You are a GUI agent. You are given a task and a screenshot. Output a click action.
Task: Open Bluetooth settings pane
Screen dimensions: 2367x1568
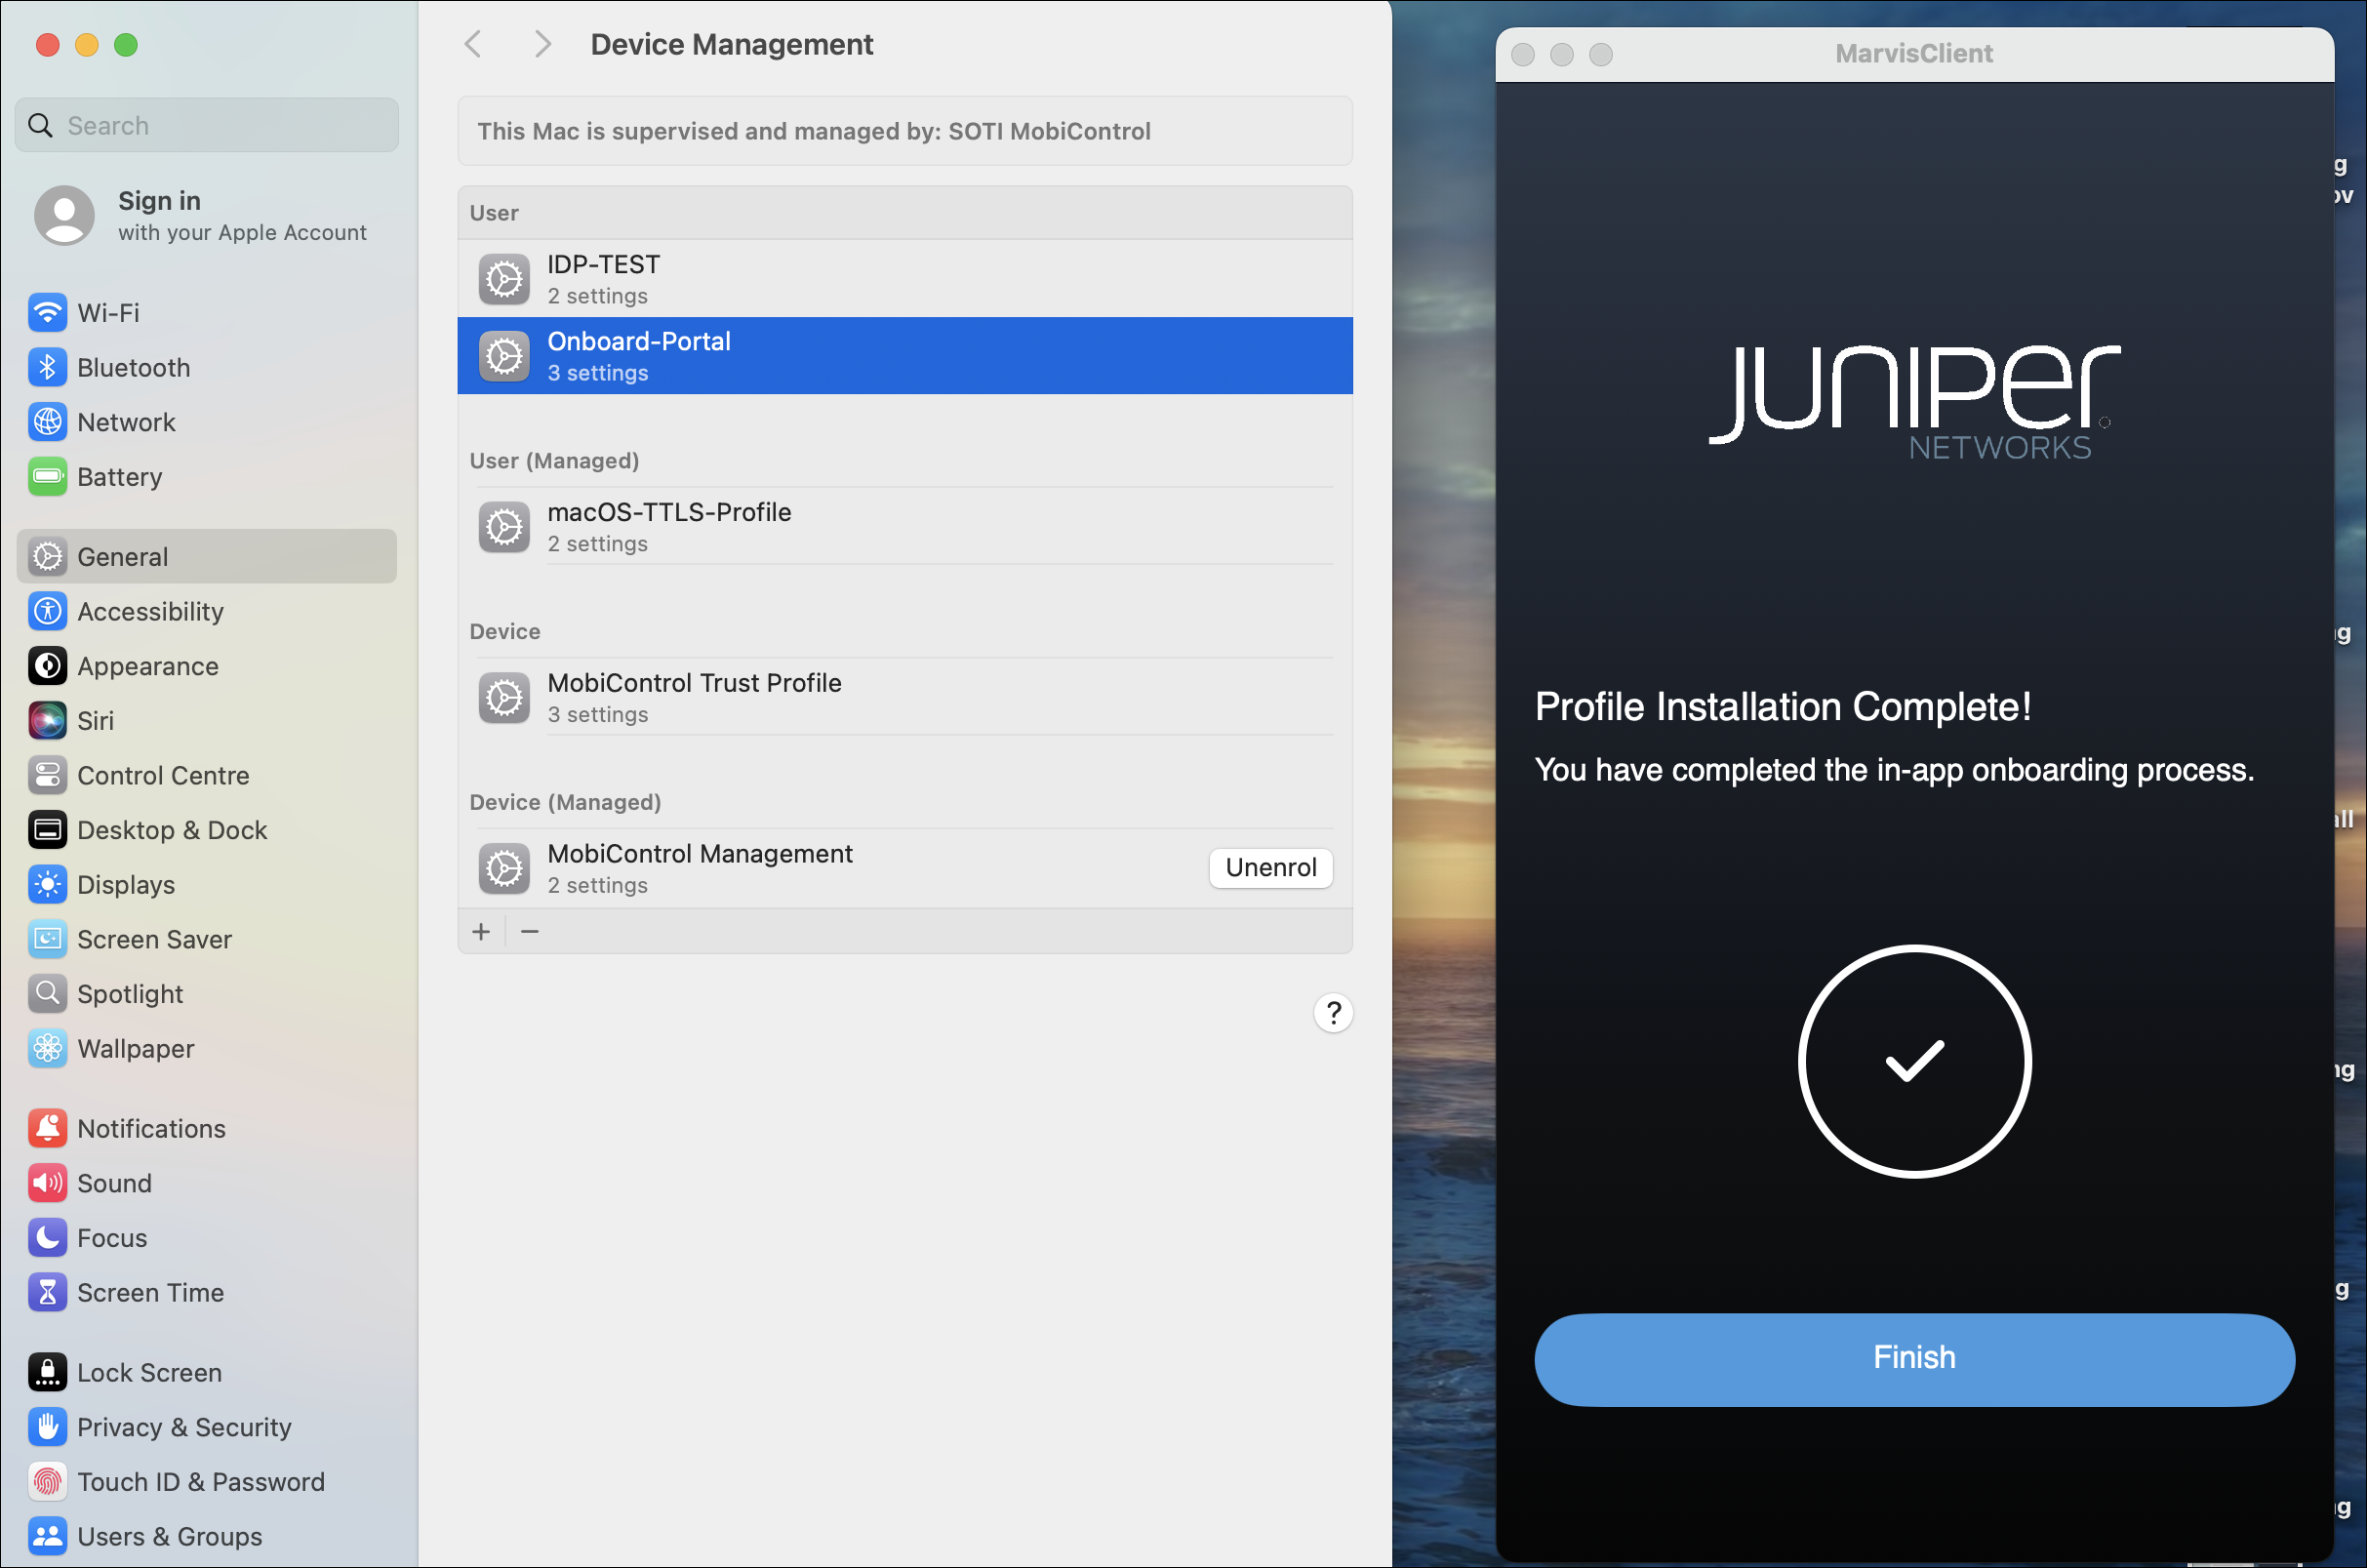[x=133, y=368]
